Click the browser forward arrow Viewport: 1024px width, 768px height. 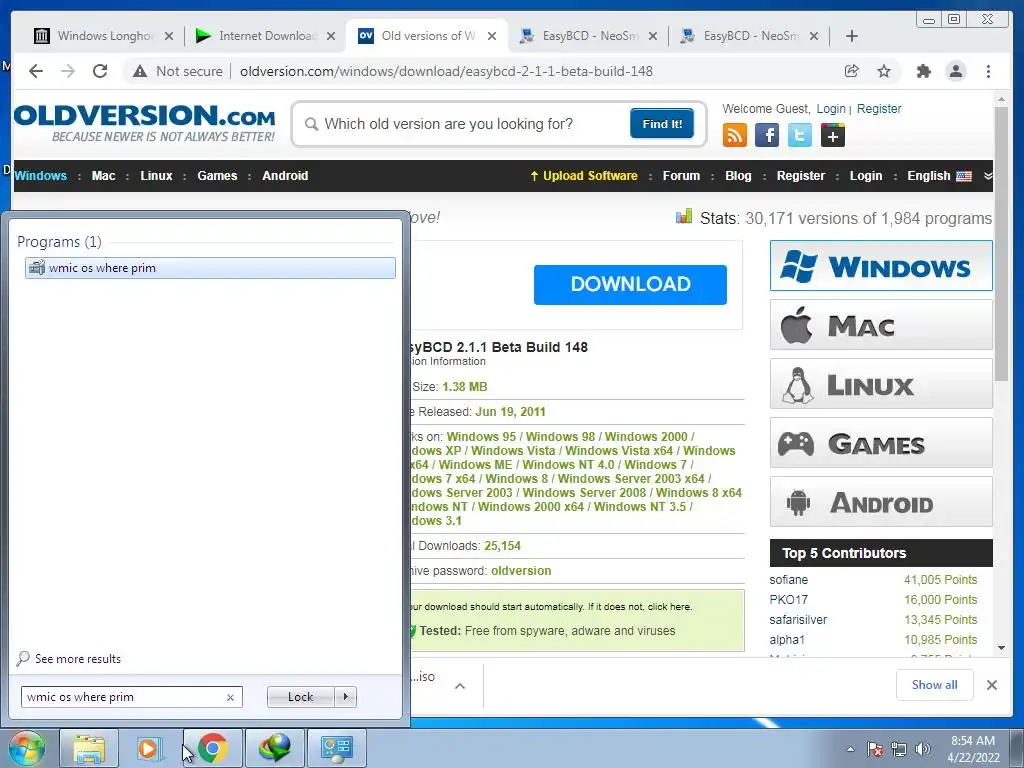(68, 71)
